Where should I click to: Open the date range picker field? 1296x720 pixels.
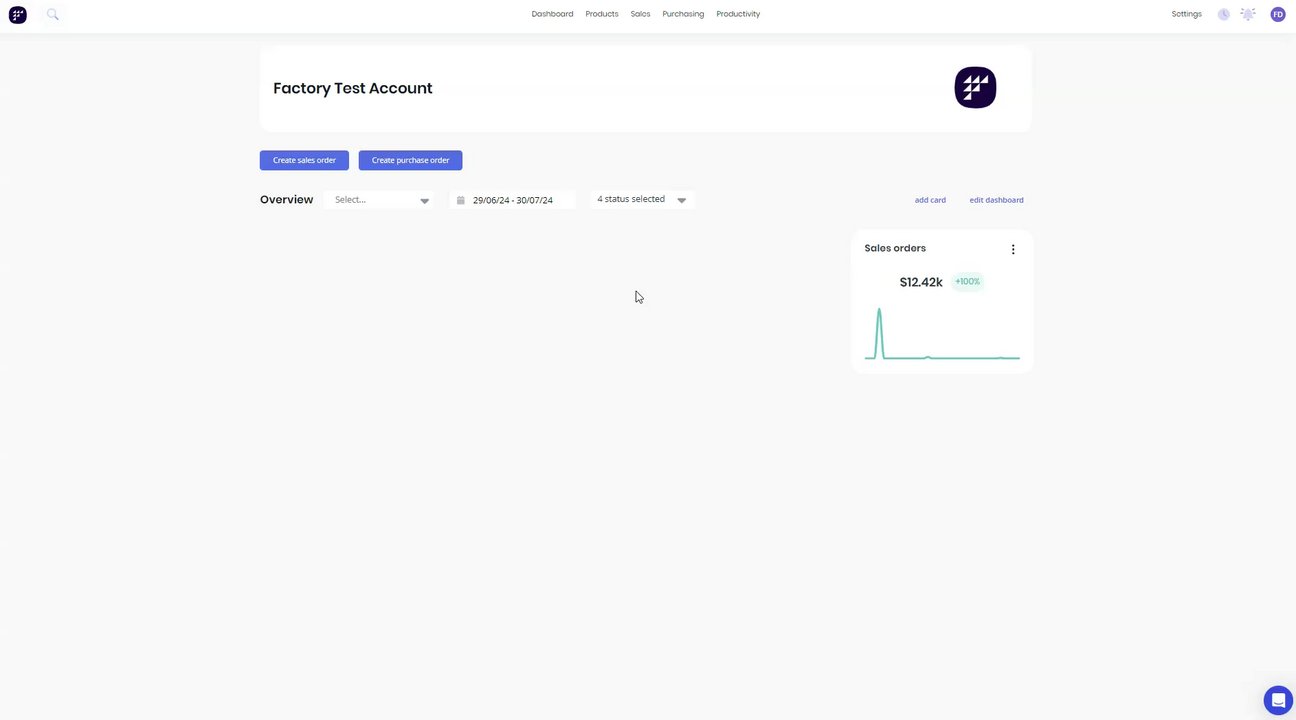pos(513,200)
